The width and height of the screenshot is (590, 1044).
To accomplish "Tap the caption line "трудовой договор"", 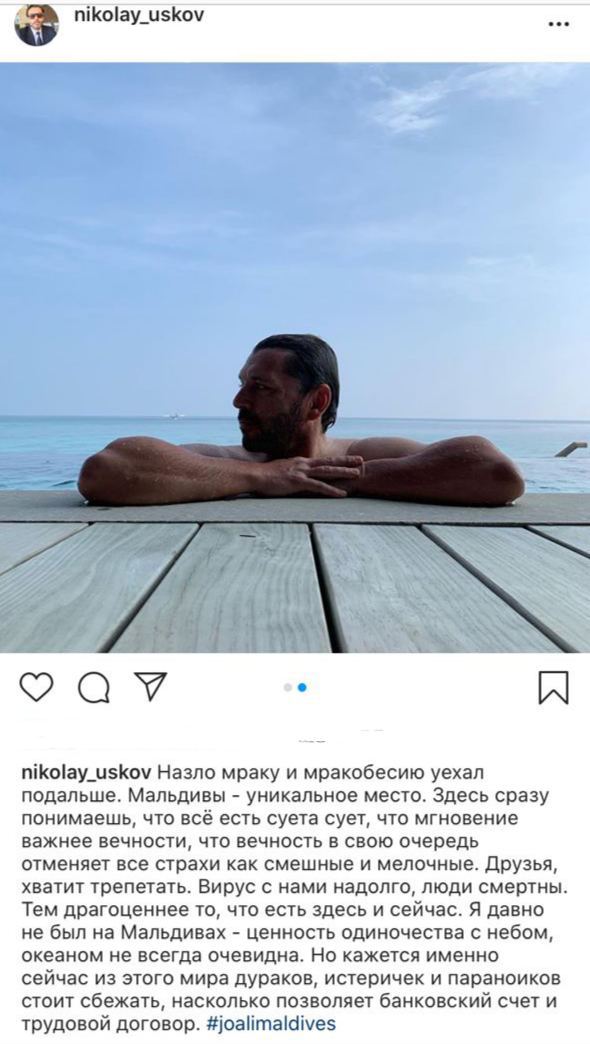I will point(110,1023).
